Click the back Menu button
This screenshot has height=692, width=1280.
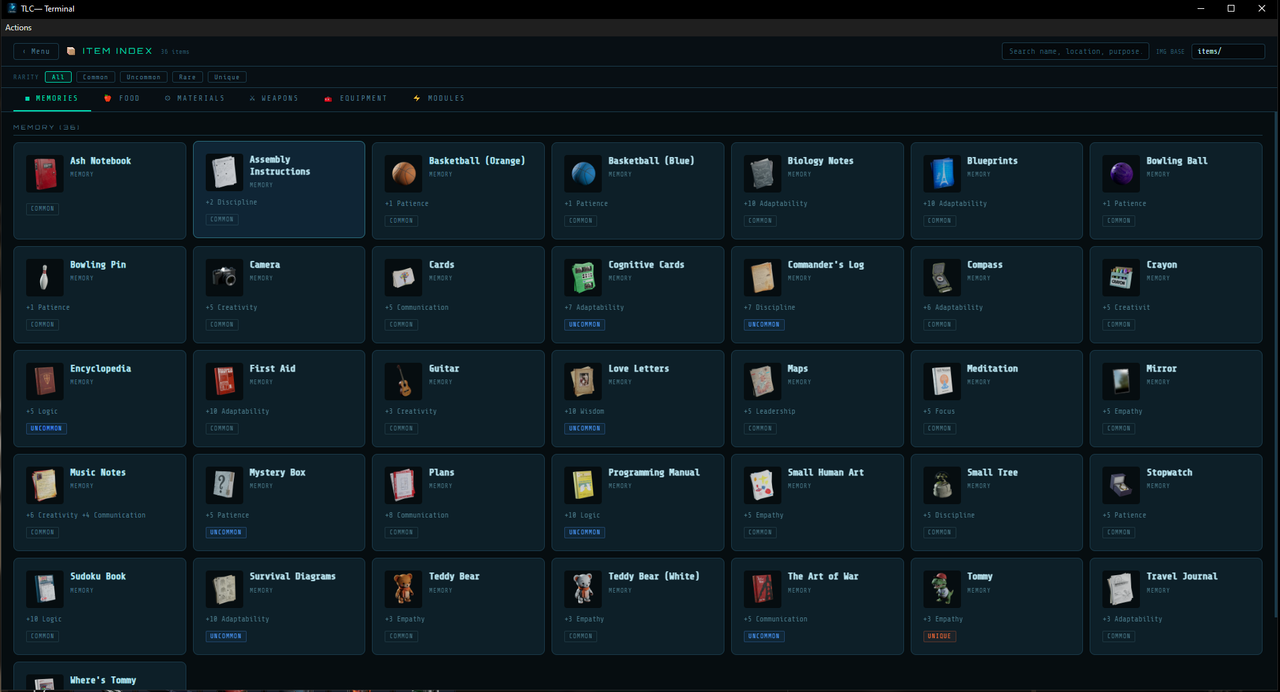pyautogui.click(x=36, y=51)
